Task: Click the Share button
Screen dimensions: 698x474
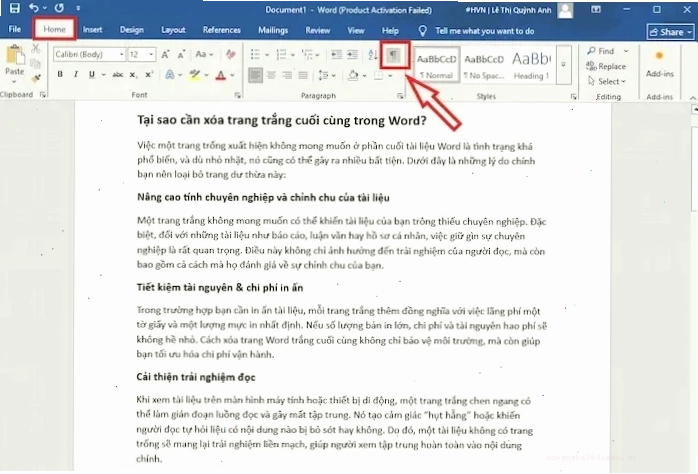Action: point(670,32)
